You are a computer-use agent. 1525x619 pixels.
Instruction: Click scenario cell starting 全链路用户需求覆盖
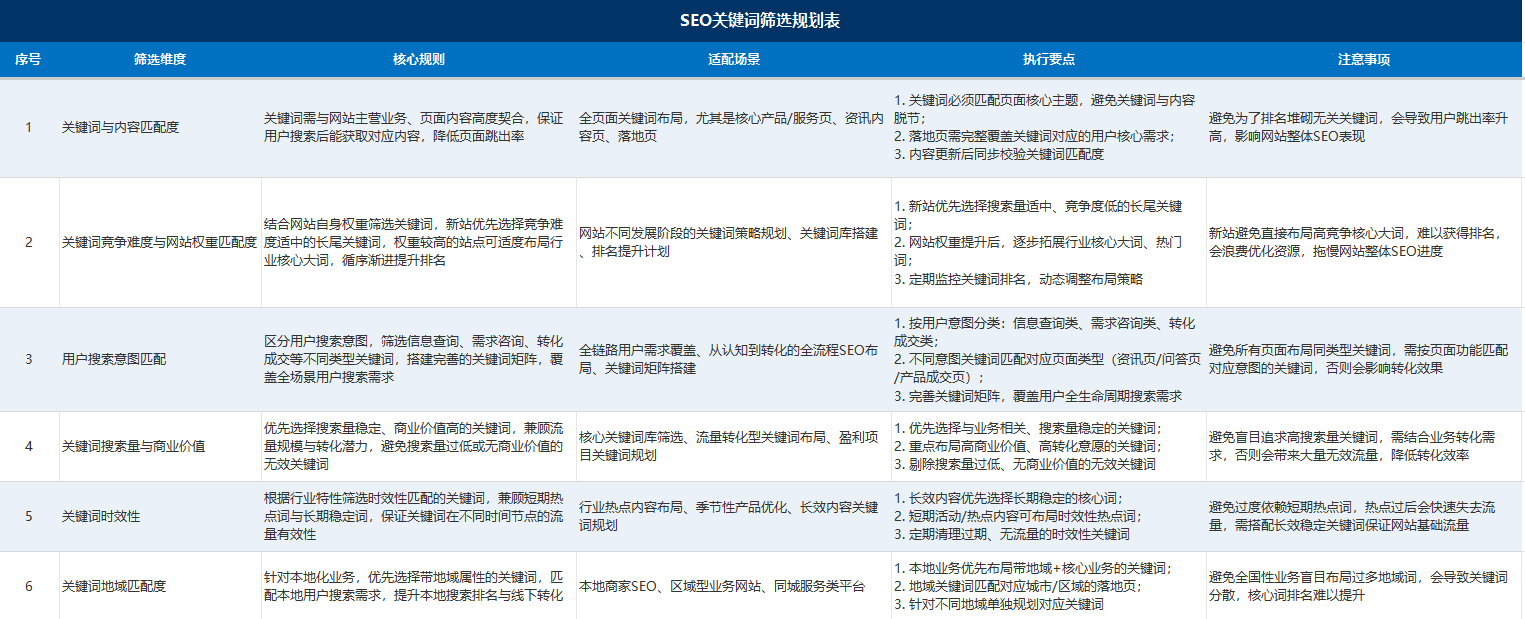click(734, 359)
